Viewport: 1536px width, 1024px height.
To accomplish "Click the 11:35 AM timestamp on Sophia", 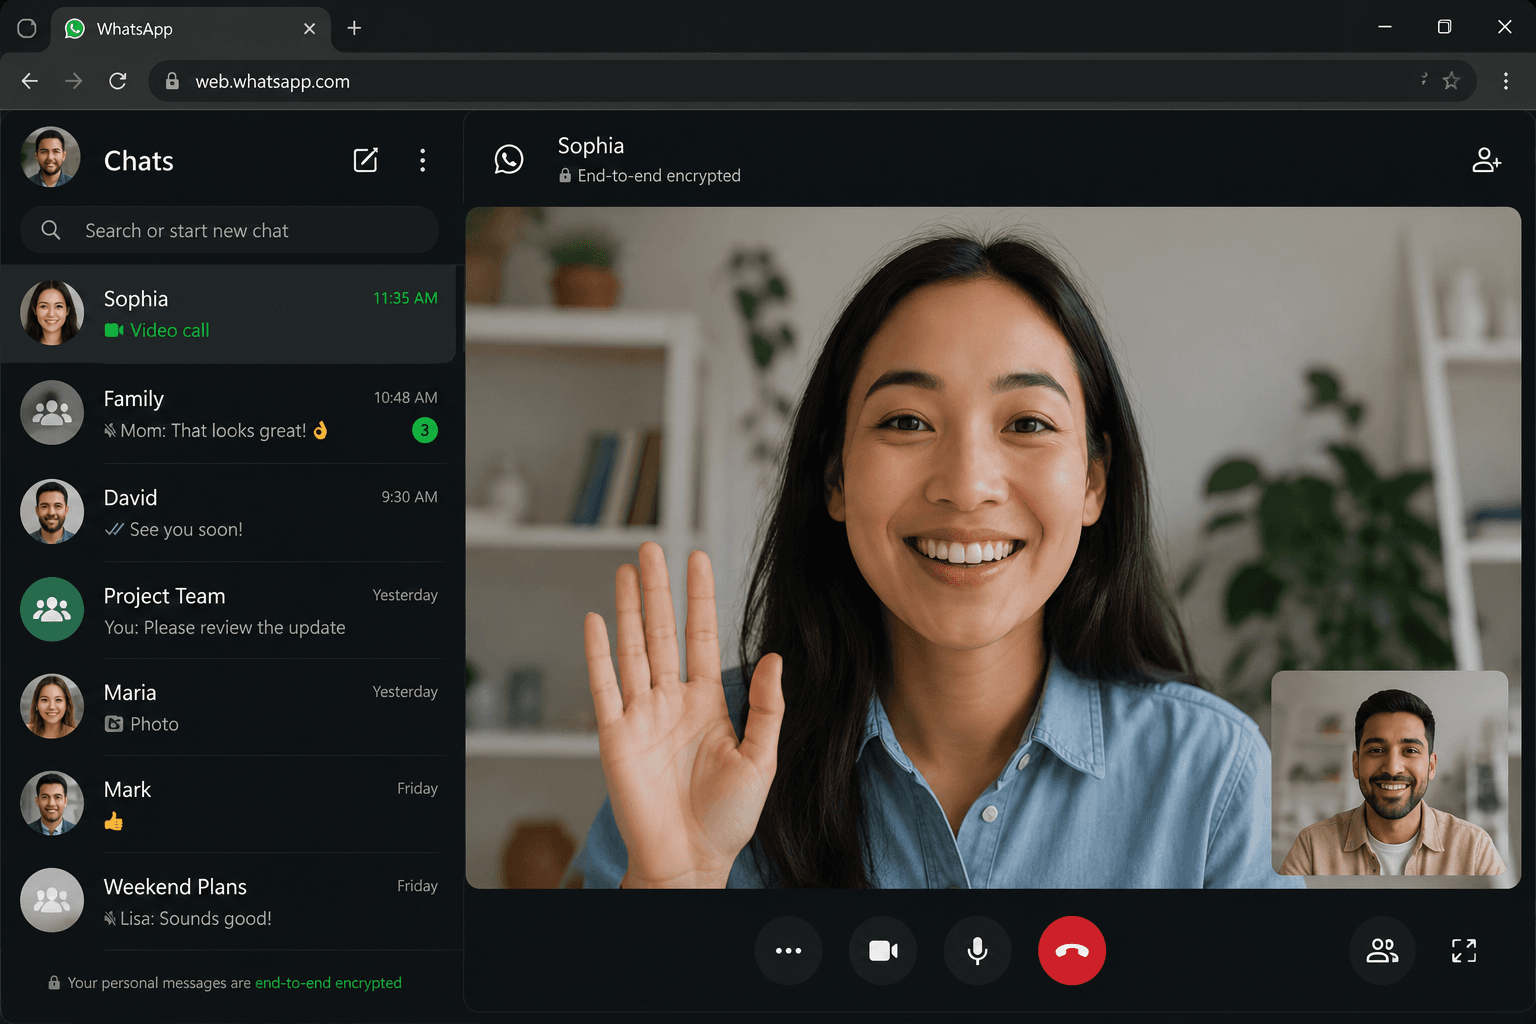I will (x=405, y=298).
